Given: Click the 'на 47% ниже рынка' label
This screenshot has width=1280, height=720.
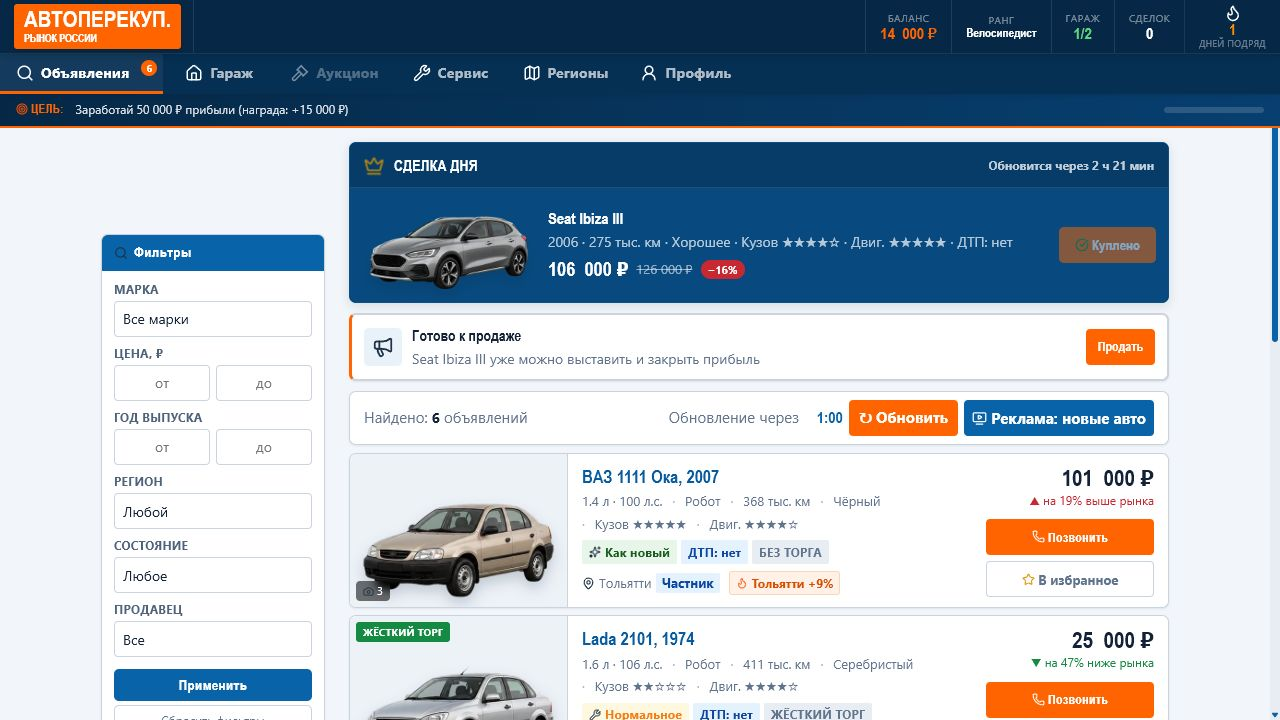Looking at the screenshot, I should [1091, 663].
